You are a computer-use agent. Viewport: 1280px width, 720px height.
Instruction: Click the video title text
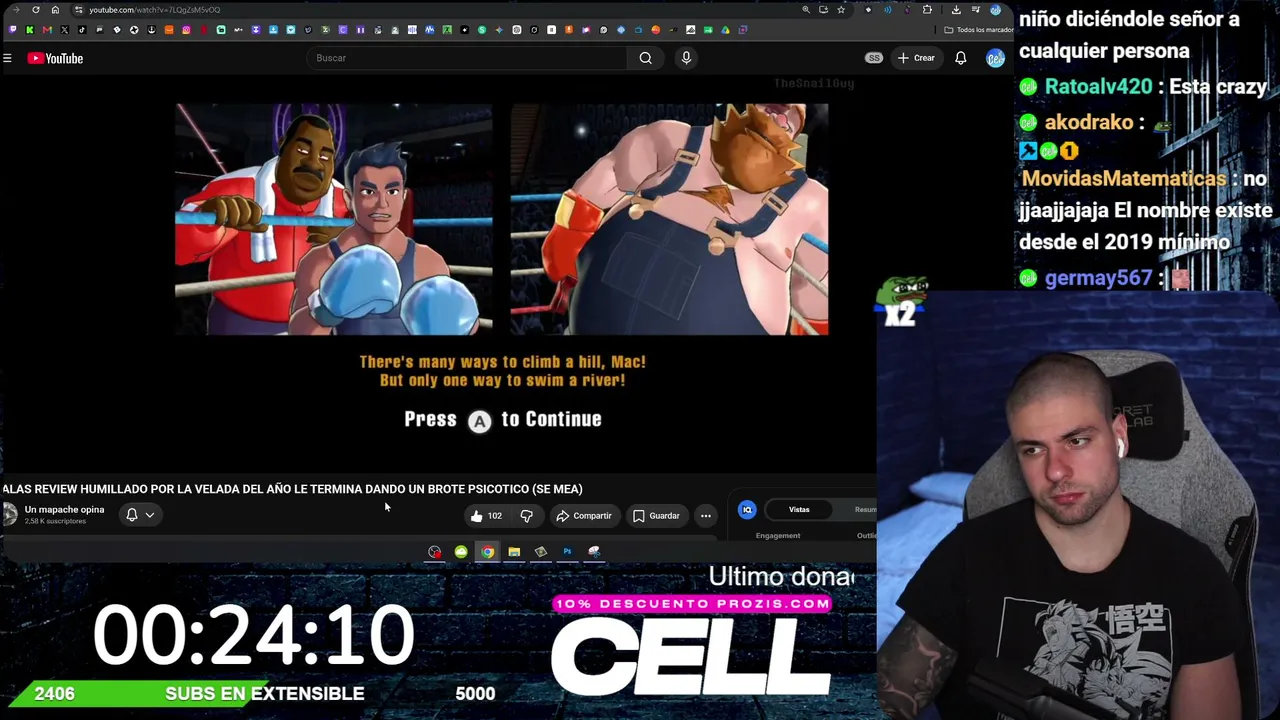click(292, 489)
